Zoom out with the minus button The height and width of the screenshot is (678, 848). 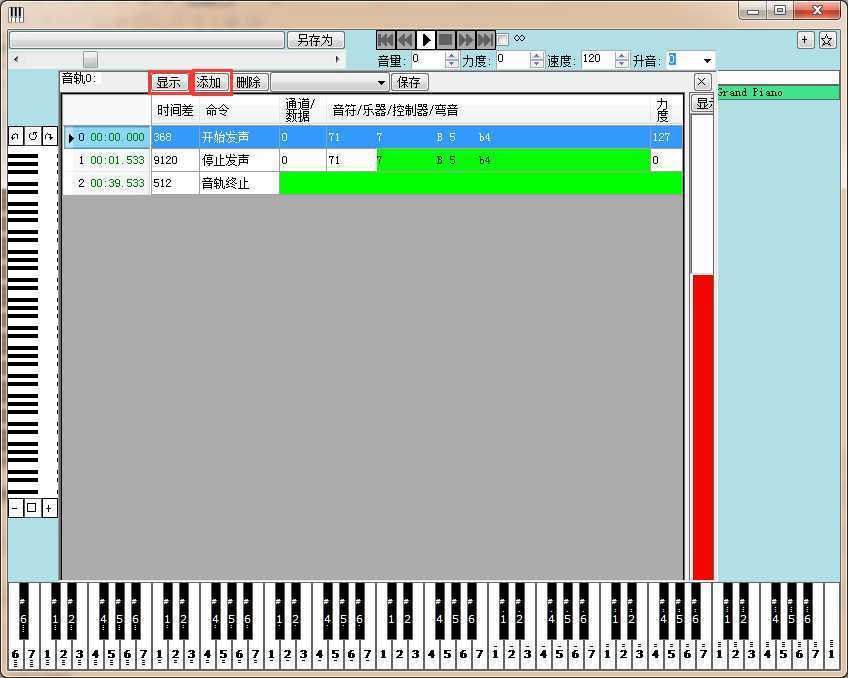click(x=15, y=508)
